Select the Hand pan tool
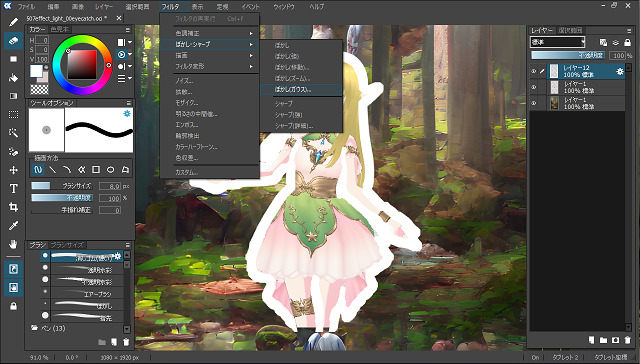Viewport: 640px width, 364px height. coord(13,244)
